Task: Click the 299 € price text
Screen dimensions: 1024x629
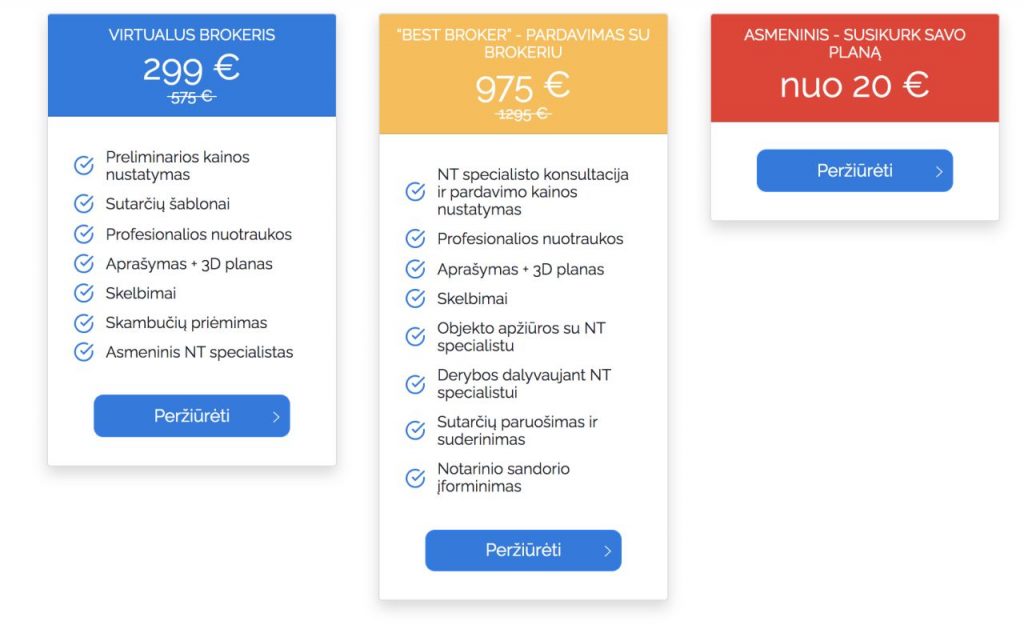Action: click(191, 68)
